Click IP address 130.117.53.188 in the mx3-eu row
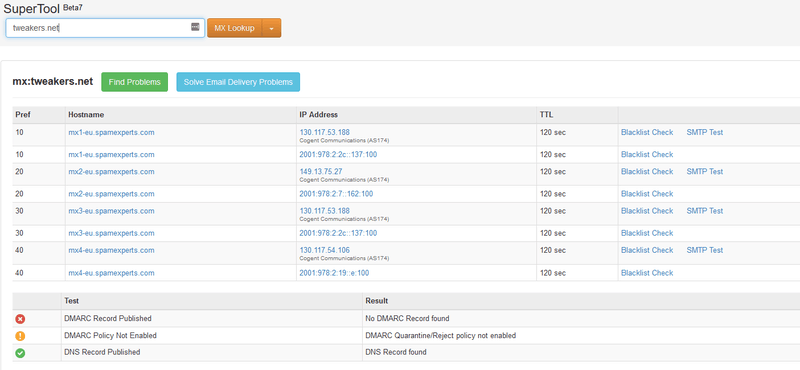The width and height of the screenshot is (800, 370). click(324, 211)
